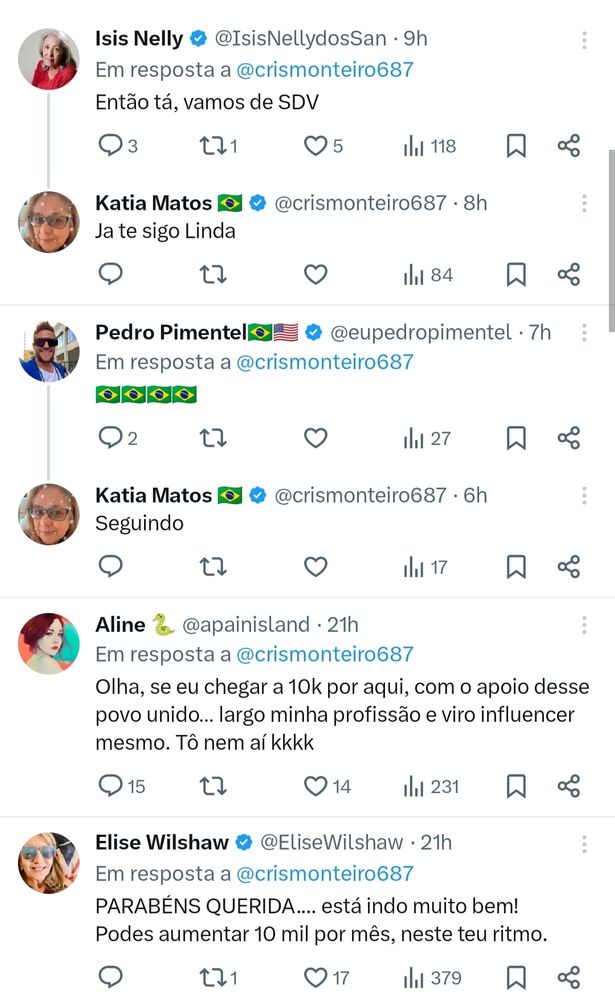Open @crismonteiro687 from Isis Nelly's reply context
This screenshot has width=615, height=1000.
(x=325, y=71)
